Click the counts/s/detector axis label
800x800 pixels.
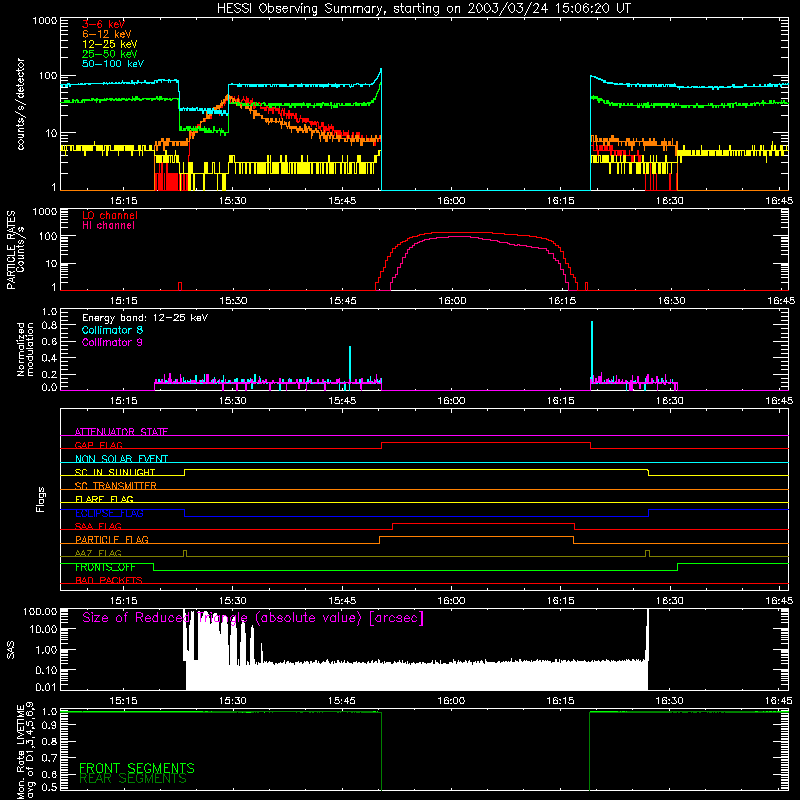pyautogui.click(x=20, y=104)
